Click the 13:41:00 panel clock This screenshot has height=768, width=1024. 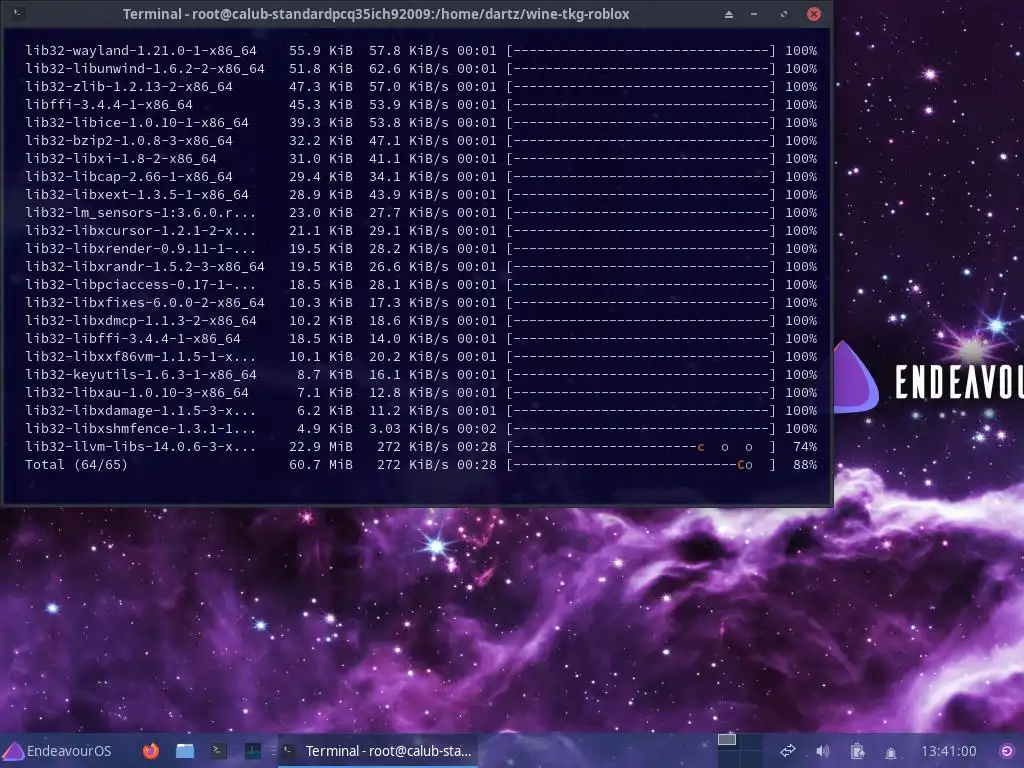pyautogui.click(x=948, y=751)
